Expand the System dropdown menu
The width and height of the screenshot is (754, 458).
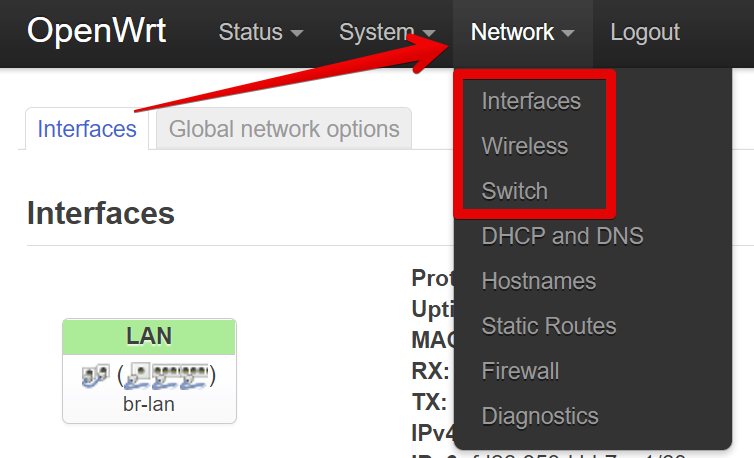pyautogui.click(x=387, y=33)
